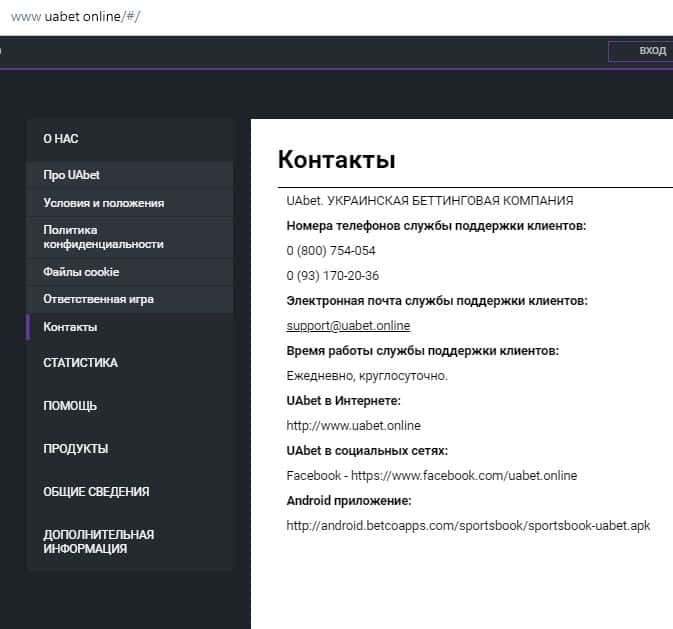Click the Контакты page heading
The image size is (673, 629).
[x=336, y=159]
